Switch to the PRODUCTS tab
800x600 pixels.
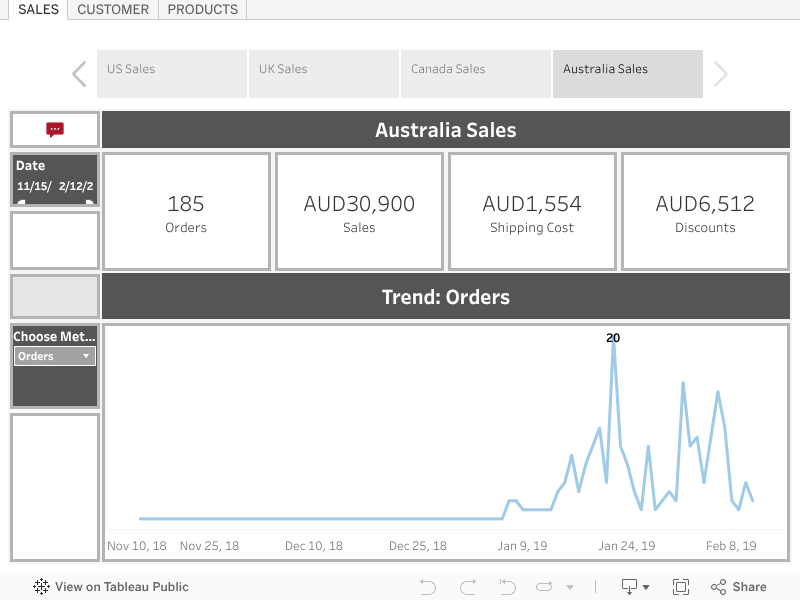point(203,10)
